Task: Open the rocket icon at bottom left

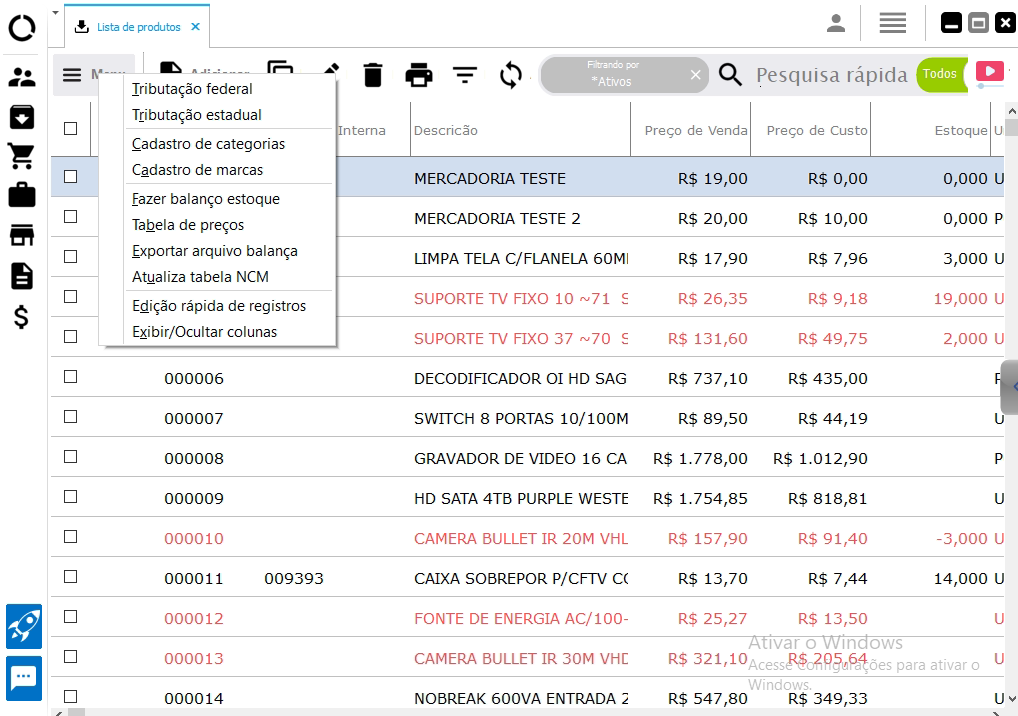Action: point(24,627)
